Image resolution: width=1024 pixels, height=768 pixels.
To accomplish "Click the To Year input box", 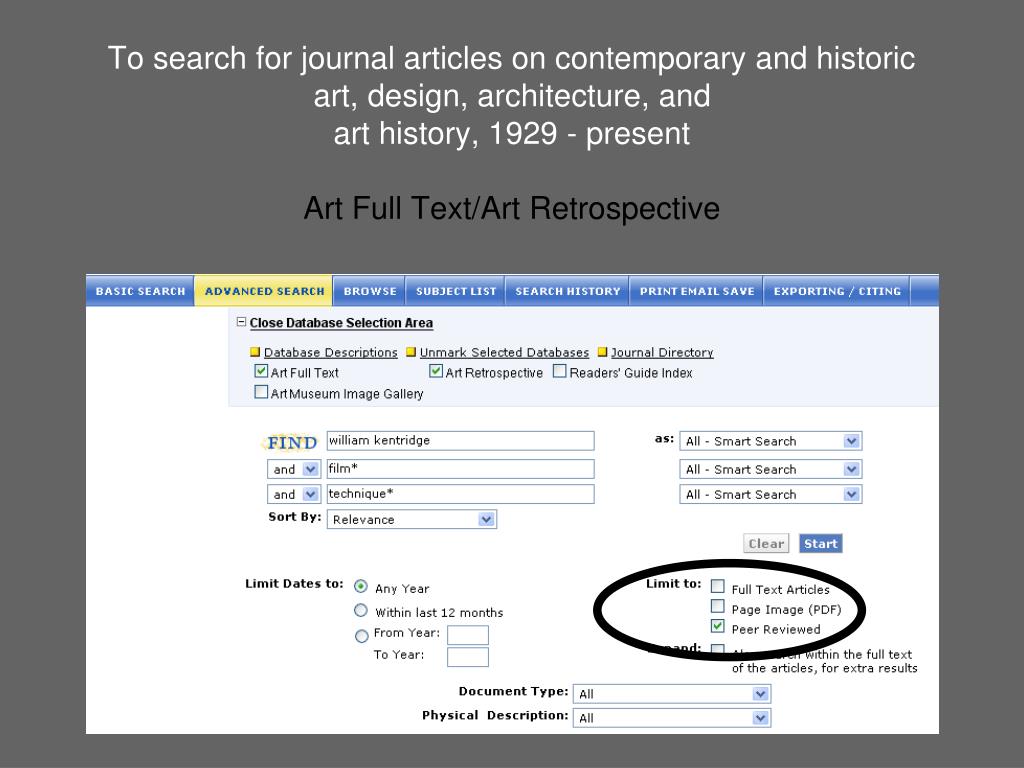I will (x=468, y=657).
